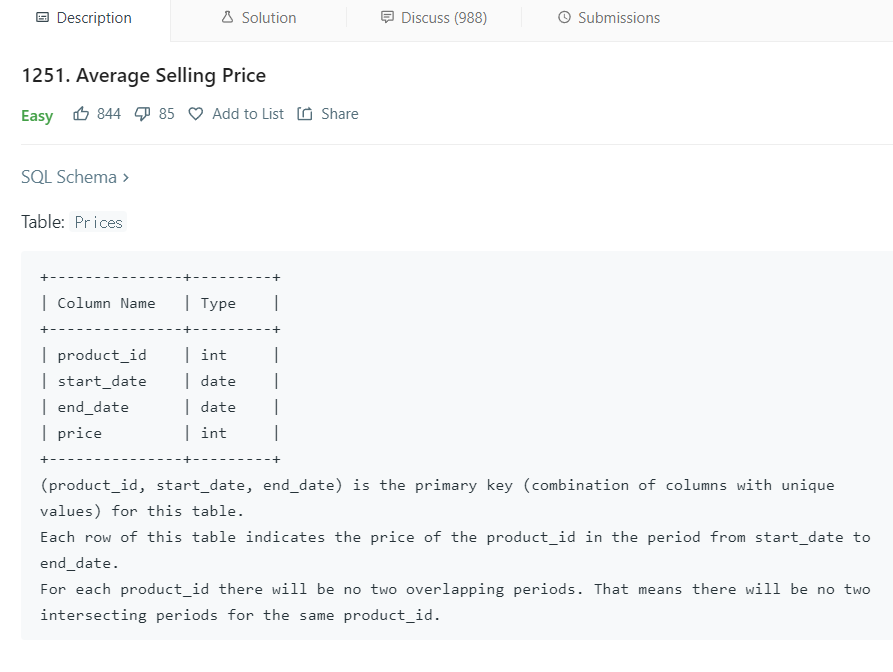The width and height of the screenshot is (893, 672).
Task: Switch to the Solution tab
Action: point(268,18)
